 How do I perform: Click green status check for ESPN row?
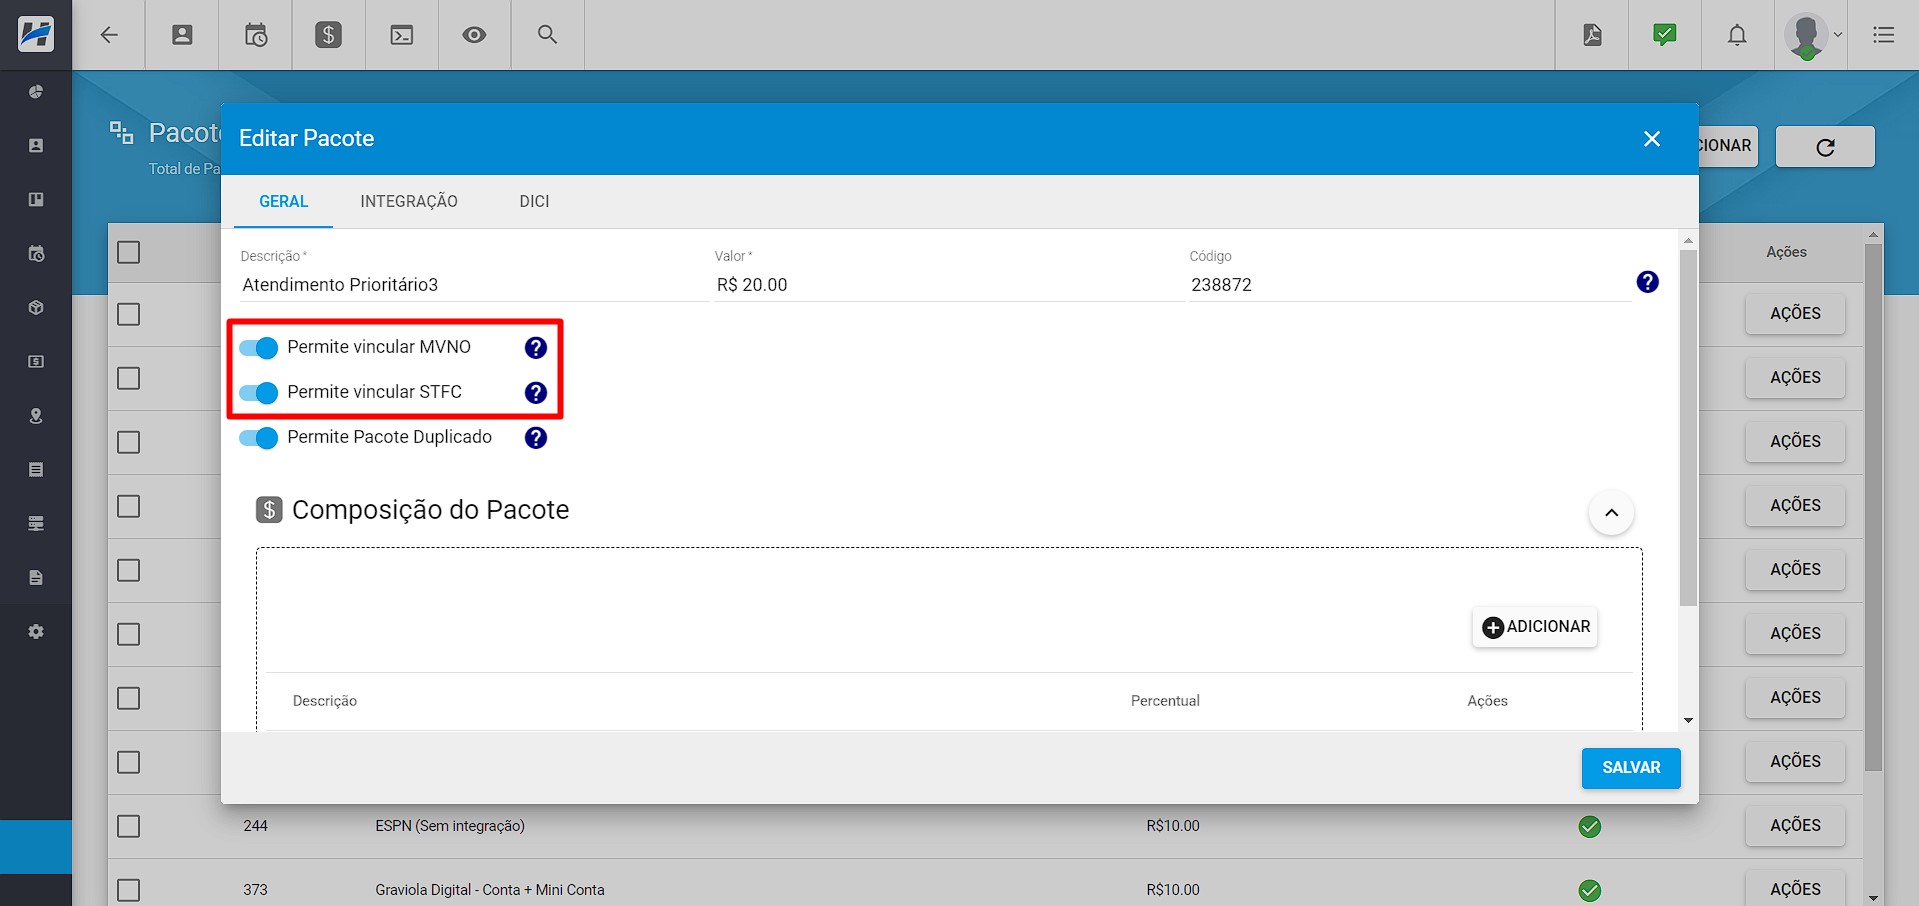point(1590,827)
